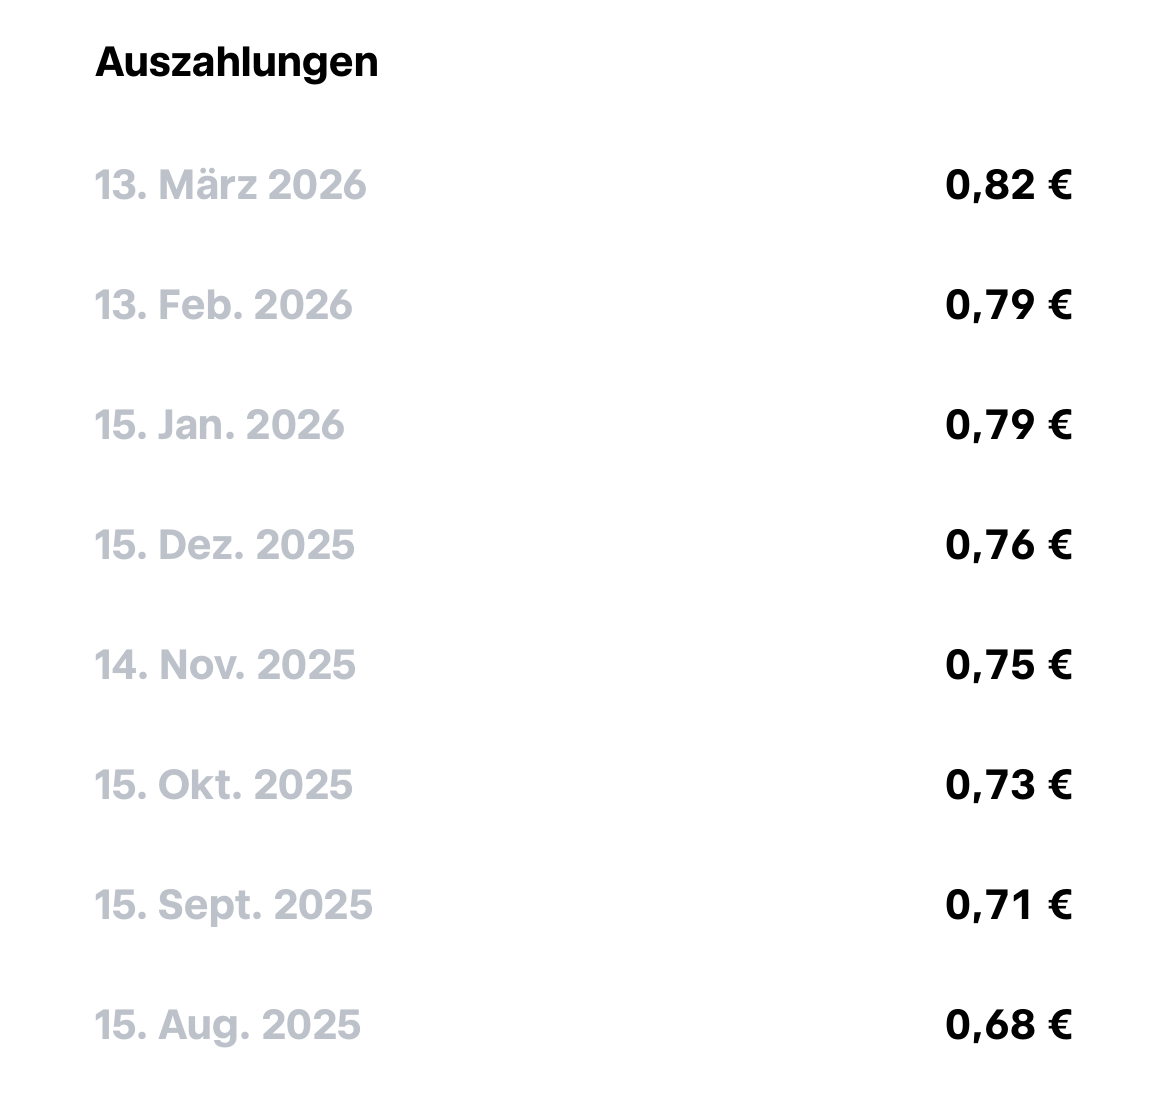Screen dimensions: 1170x1110
Task: Click the Auszahlungen heading
Action: click(x=237, y=63)
